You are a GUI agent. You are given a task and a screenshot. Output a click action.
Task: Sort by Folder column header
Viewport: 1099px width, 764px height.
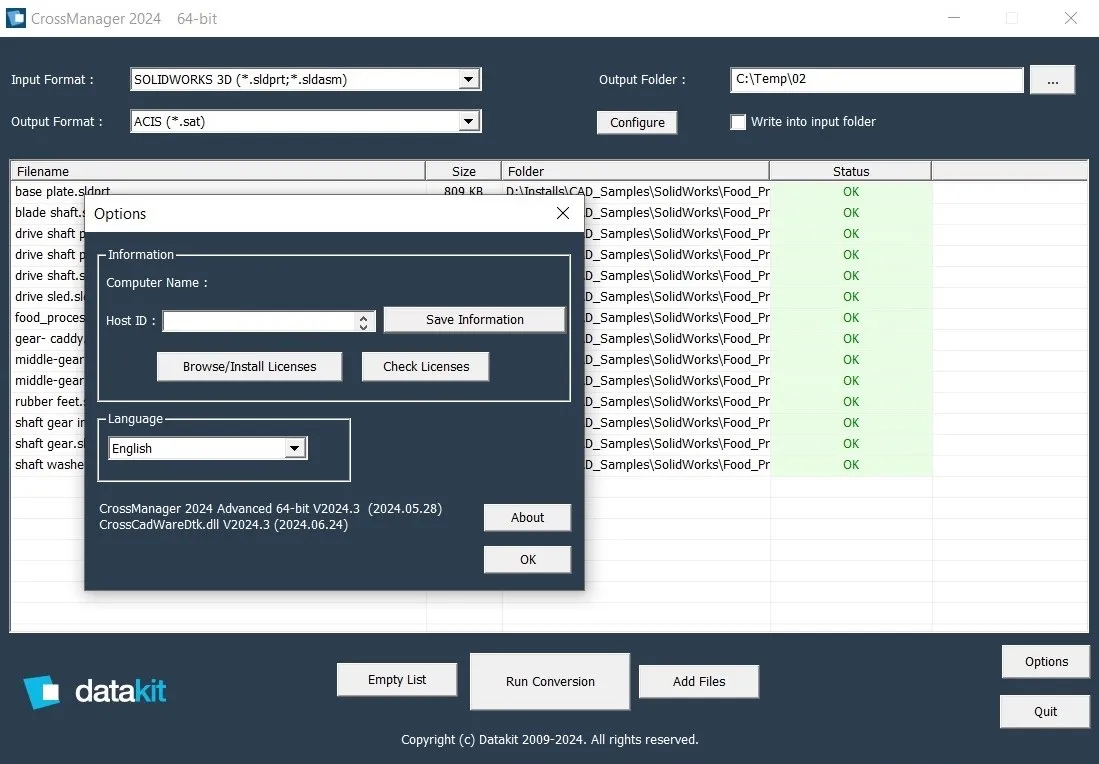coord(635,171)
